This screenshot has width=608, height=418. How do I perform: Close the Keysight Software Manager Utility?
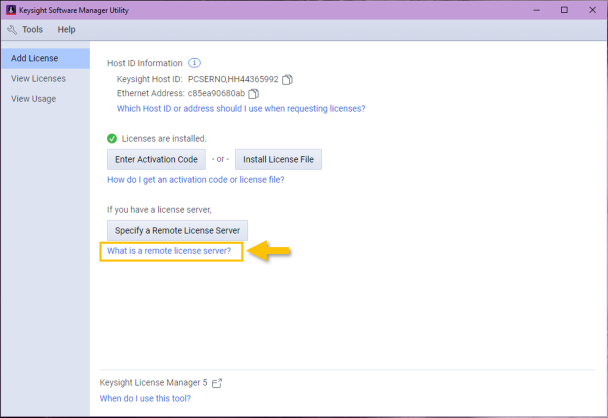point(592,10)
